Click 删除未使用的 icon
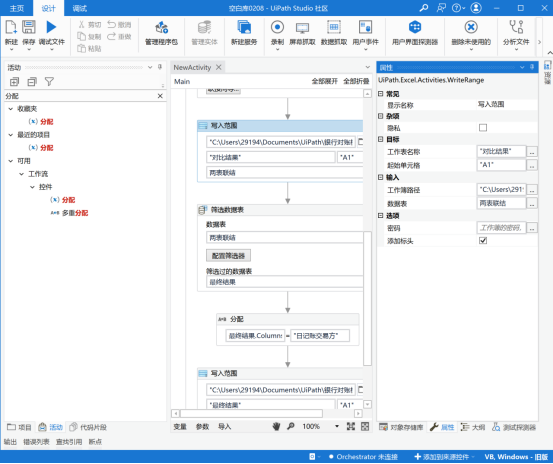 click(x=471, y=27)
